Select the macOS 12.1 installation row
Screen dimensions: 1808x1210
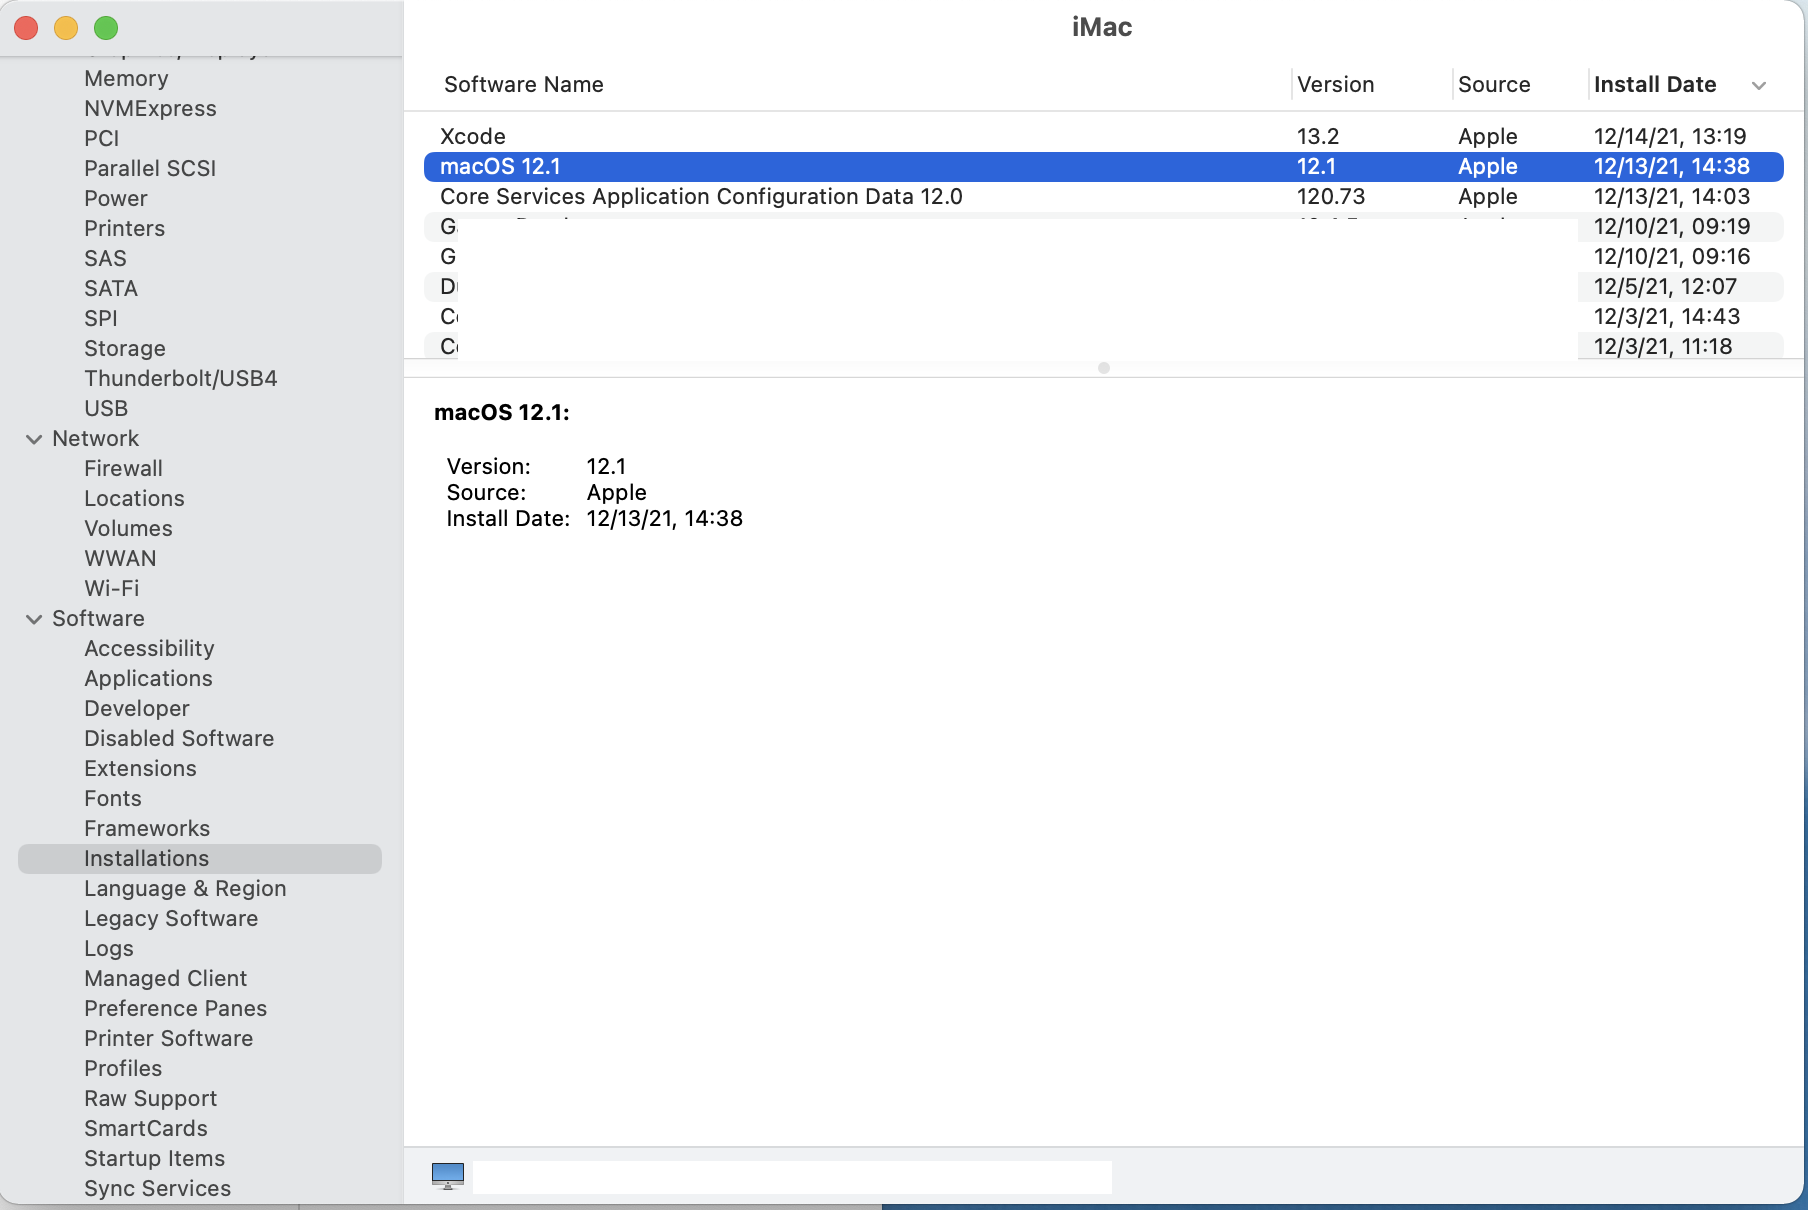pos(1104,167)
